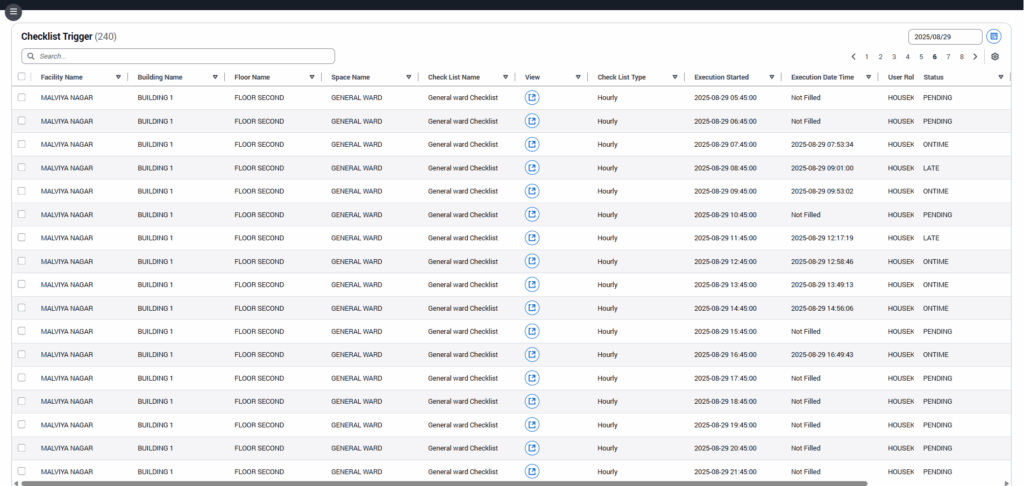Image resolution: width=1024 pixels, height=486 pixels.
Task: Open view icon for 14:45:00 row
Action: click(532, 308)
